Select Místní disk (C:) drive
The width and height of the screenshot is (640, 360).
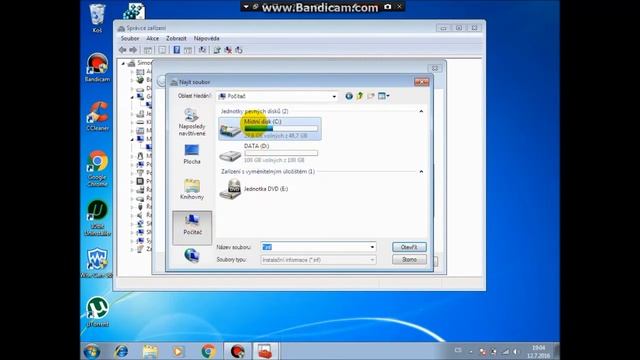(x=270, y=129)
